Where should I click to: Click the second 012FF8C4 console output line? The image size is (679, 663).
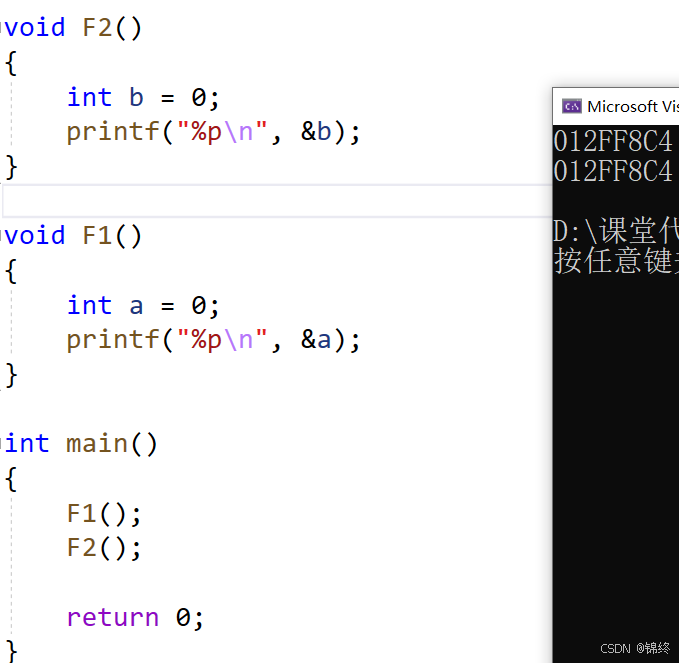613,171
